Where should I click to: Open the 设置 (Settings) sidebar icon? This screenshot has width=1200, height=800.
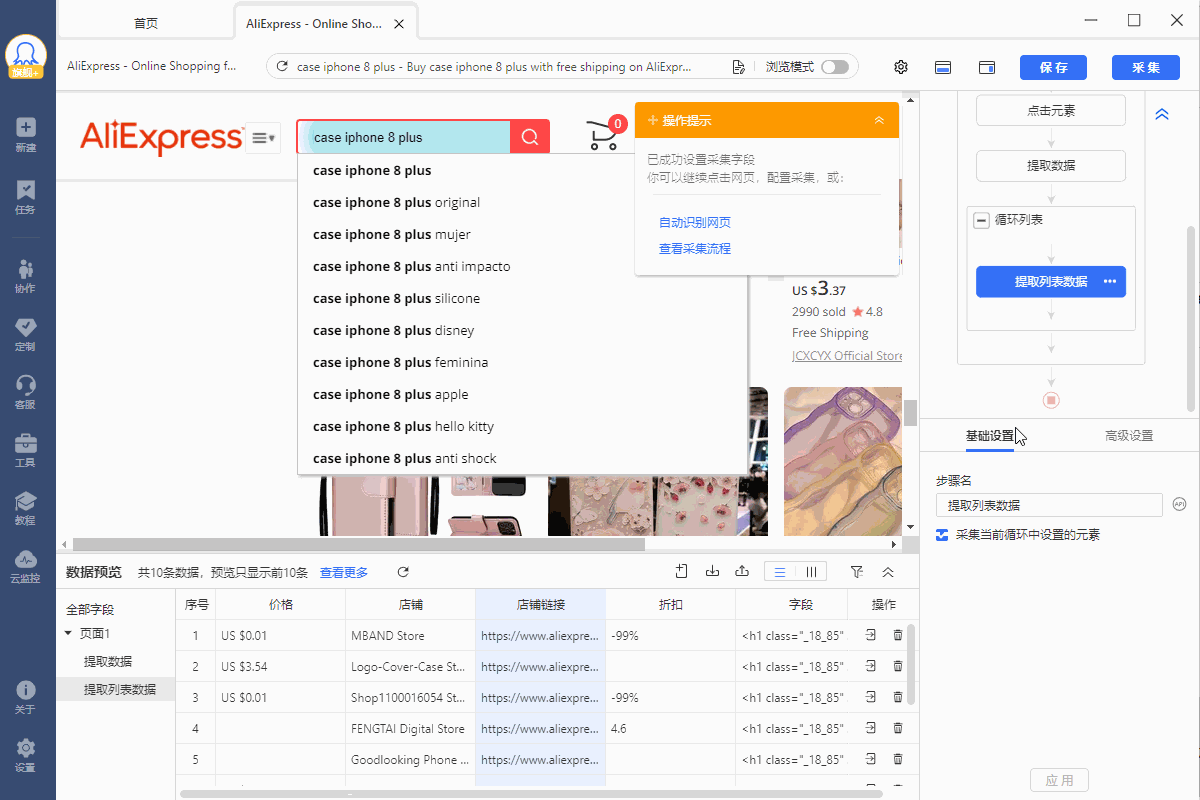26,755
